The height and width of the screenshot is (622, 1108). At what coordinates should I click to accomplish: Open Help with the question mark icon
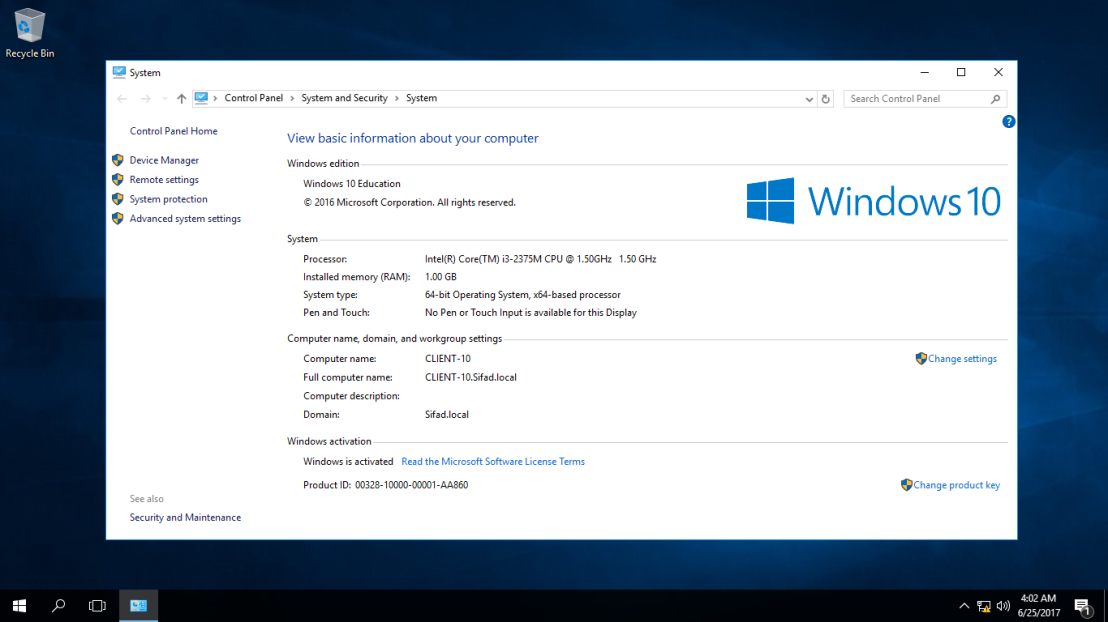pyautogui.click(x=1008, y=122)
